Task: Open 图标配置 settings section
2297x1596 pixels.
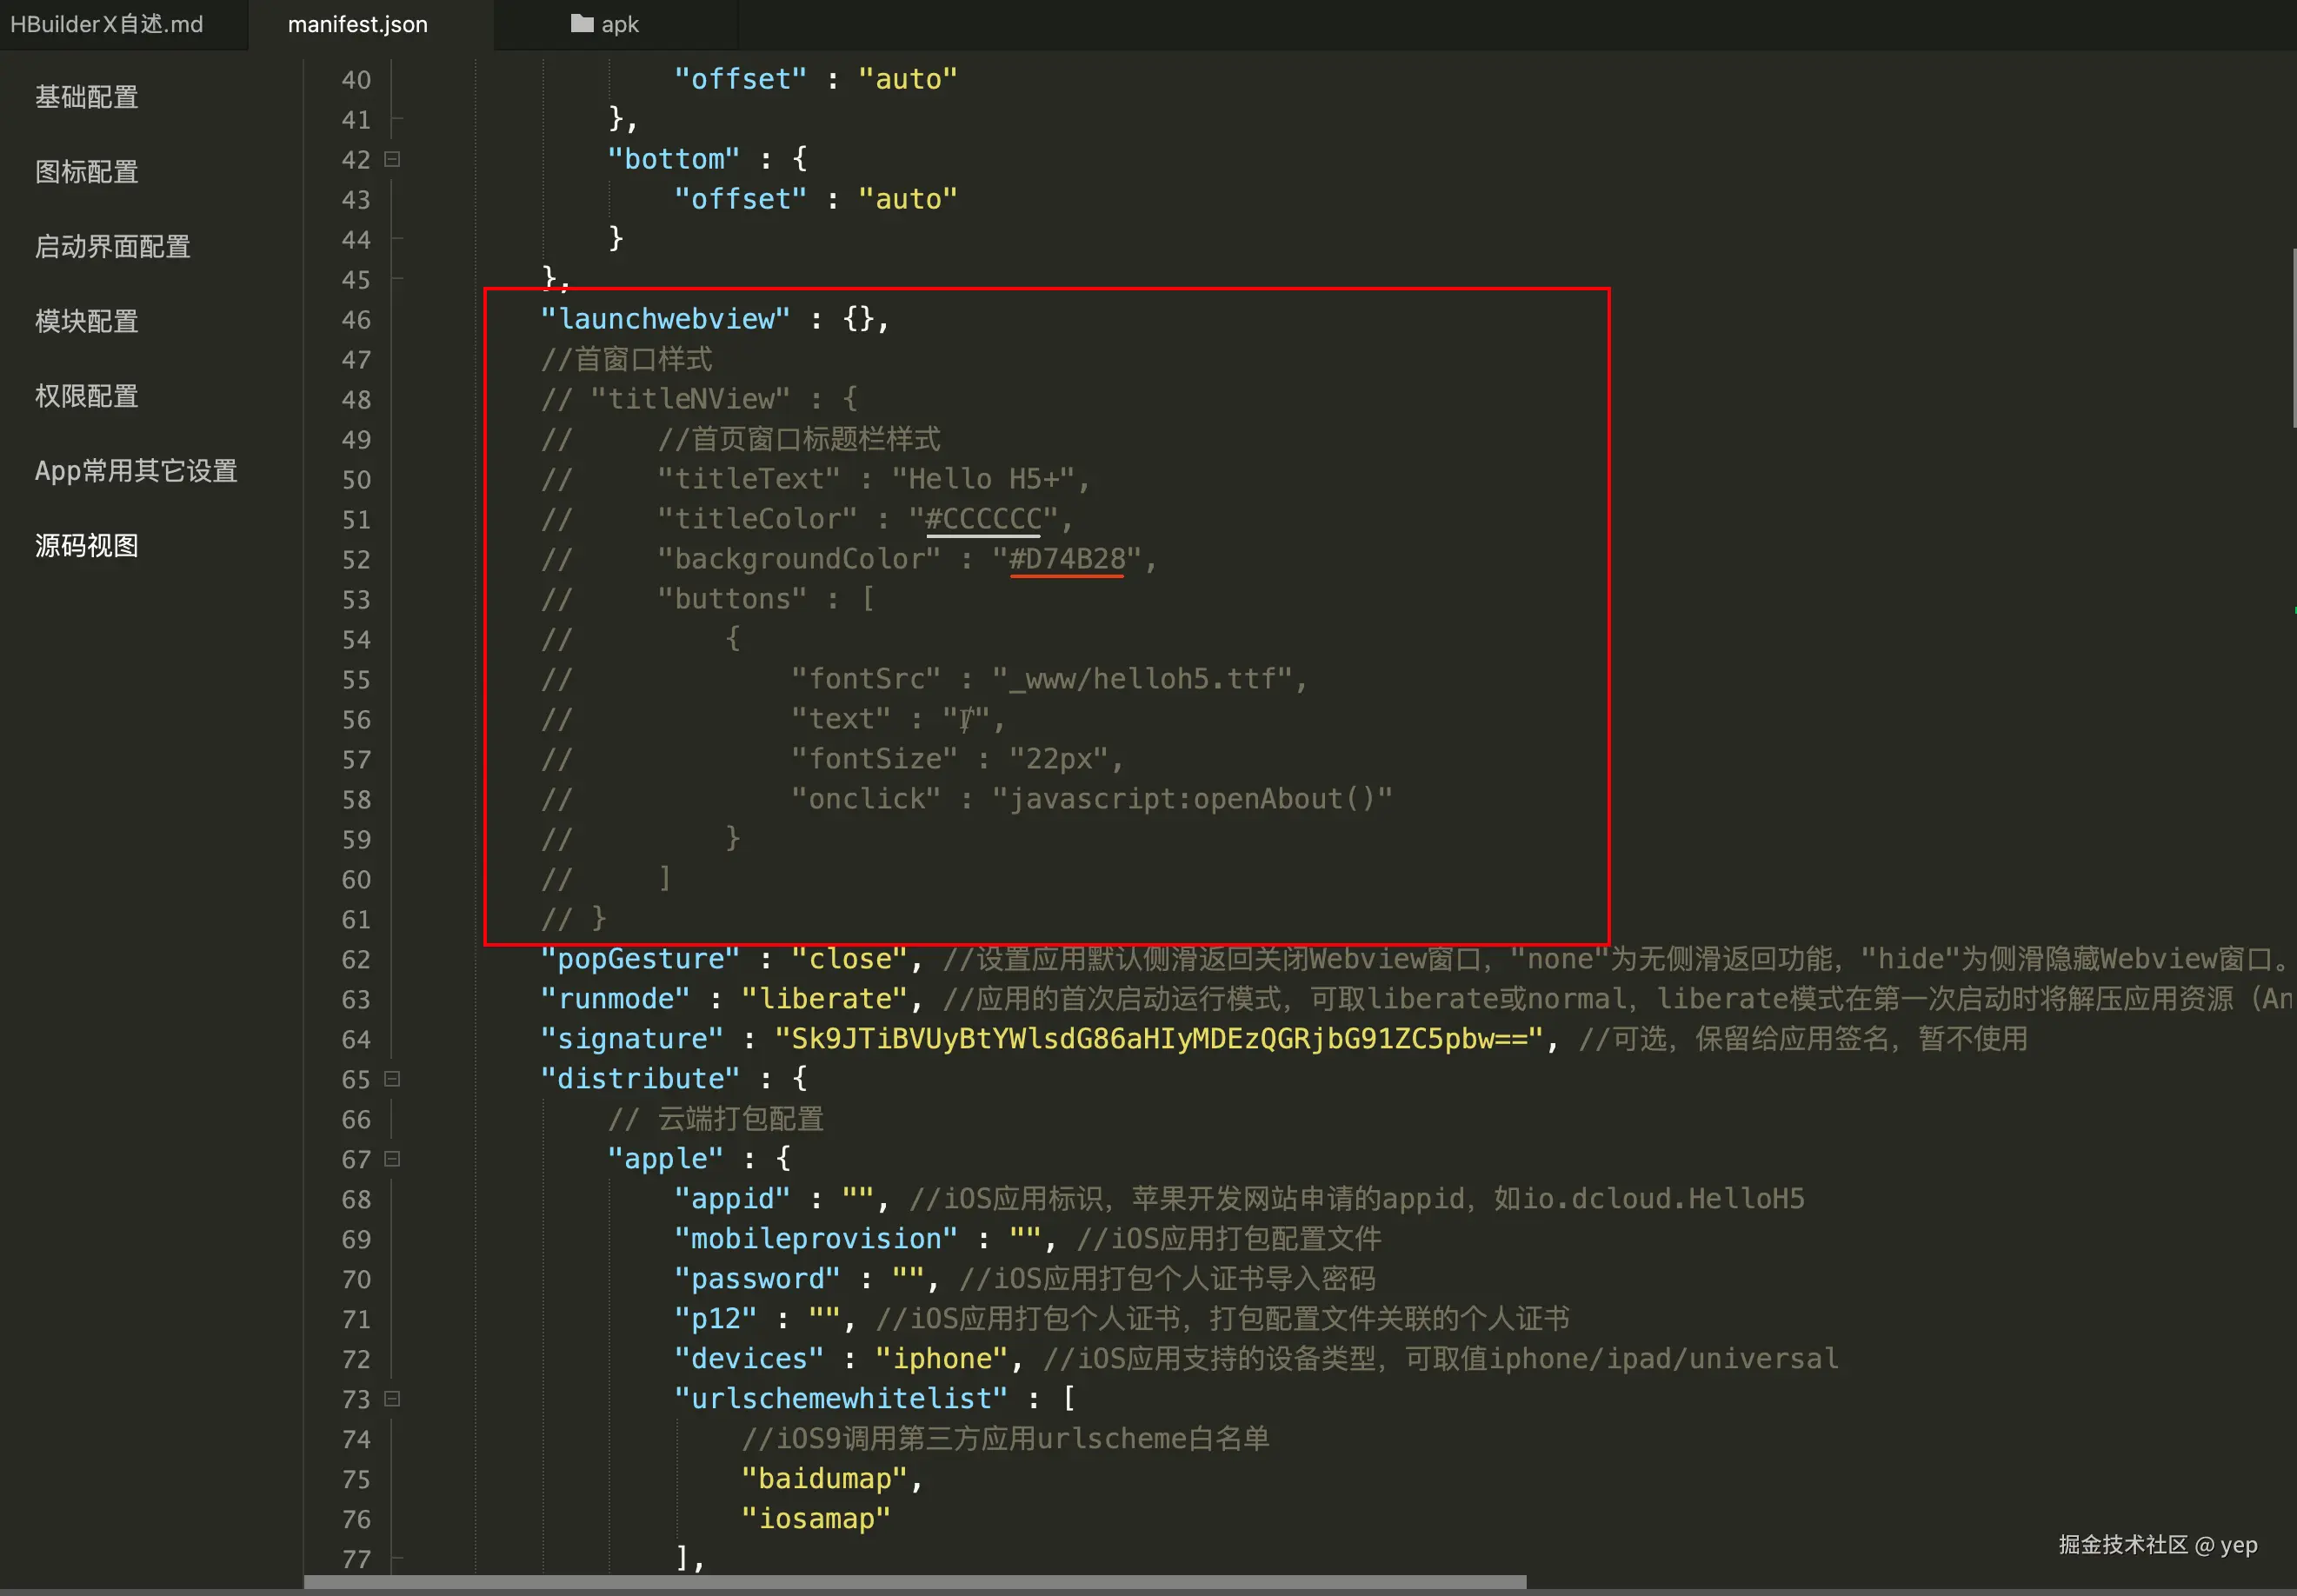Action: 87,172
